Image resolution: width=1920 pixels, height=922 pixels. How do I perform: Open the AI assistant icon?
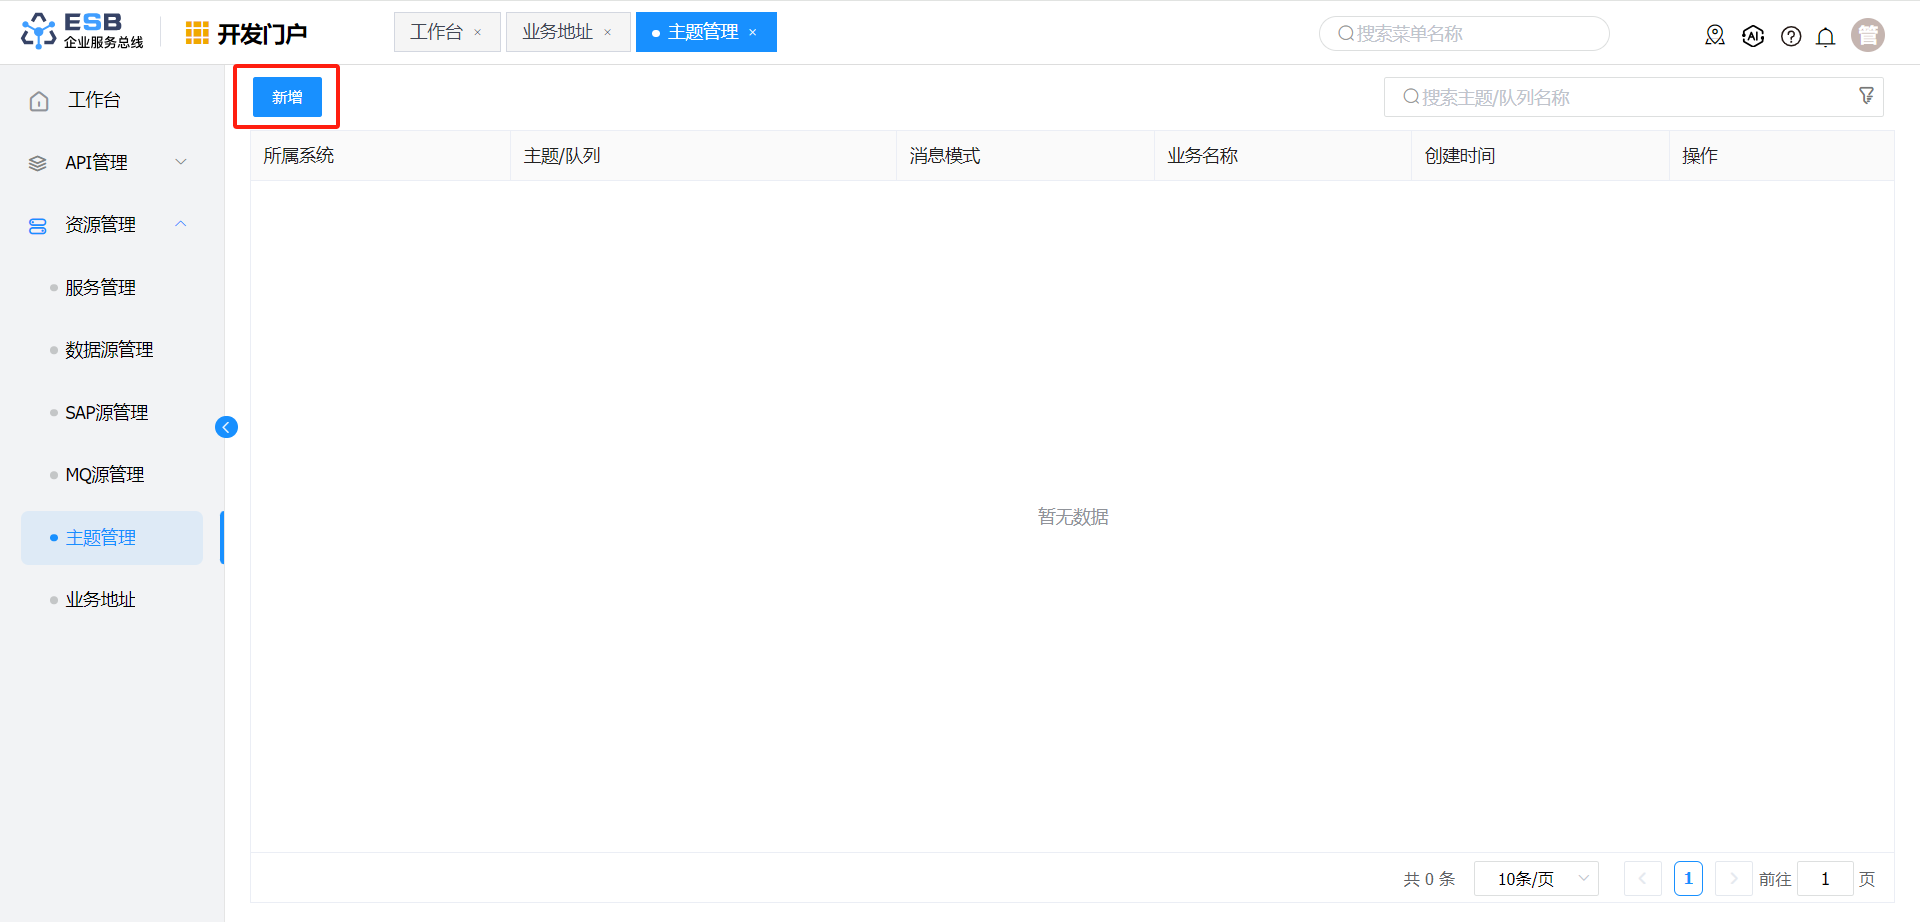point(1752,36)
